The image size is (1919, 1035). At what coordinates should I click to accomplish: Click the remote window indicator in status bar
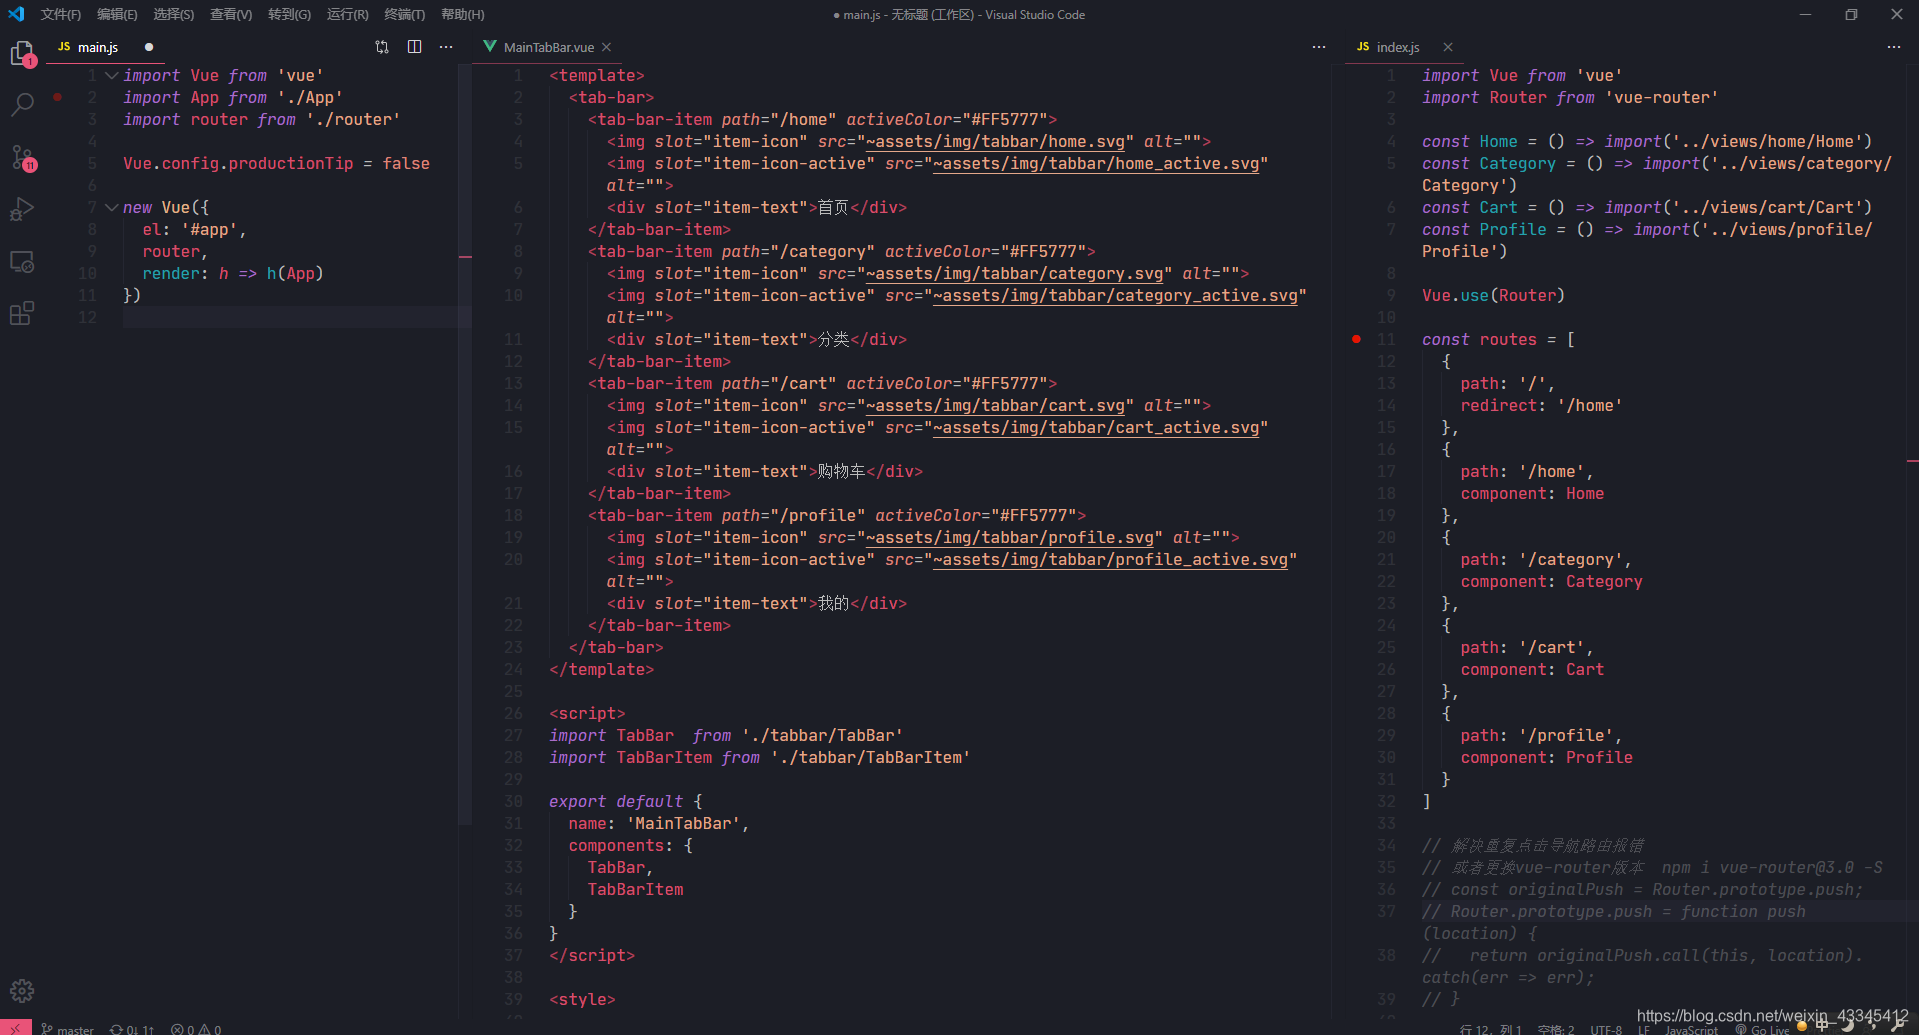click(15, 1028)
